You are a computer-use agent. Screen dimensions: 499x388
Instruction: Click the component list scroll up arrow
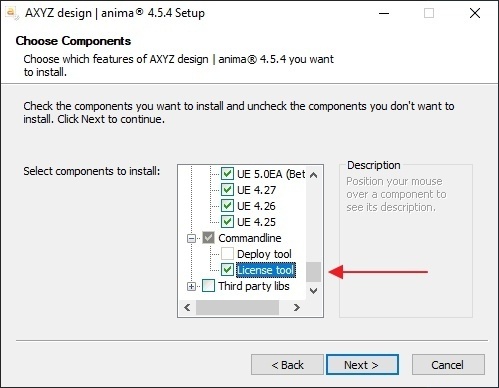313,175
